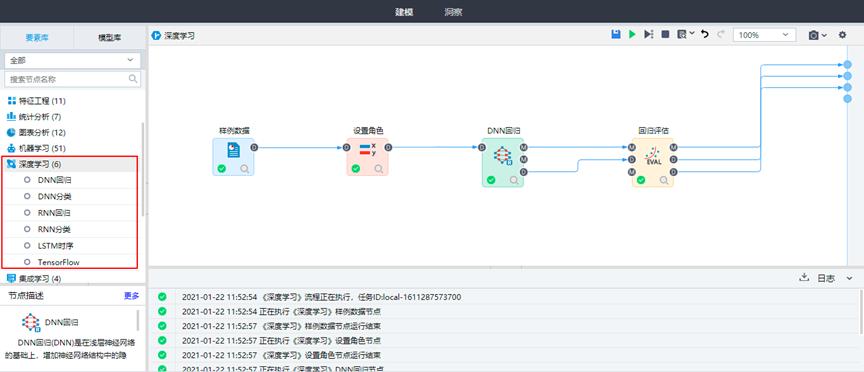Click the 深度学习 workflow tab title
Viewport: 864px width, 372px height.
coord(179,36)
